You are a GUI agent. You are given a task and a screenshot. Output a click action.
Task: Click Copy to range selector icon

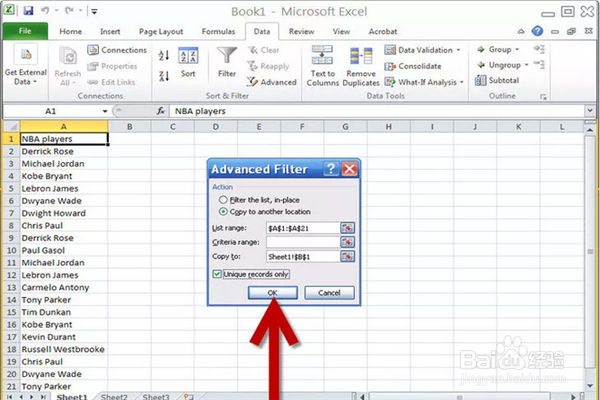347,256
